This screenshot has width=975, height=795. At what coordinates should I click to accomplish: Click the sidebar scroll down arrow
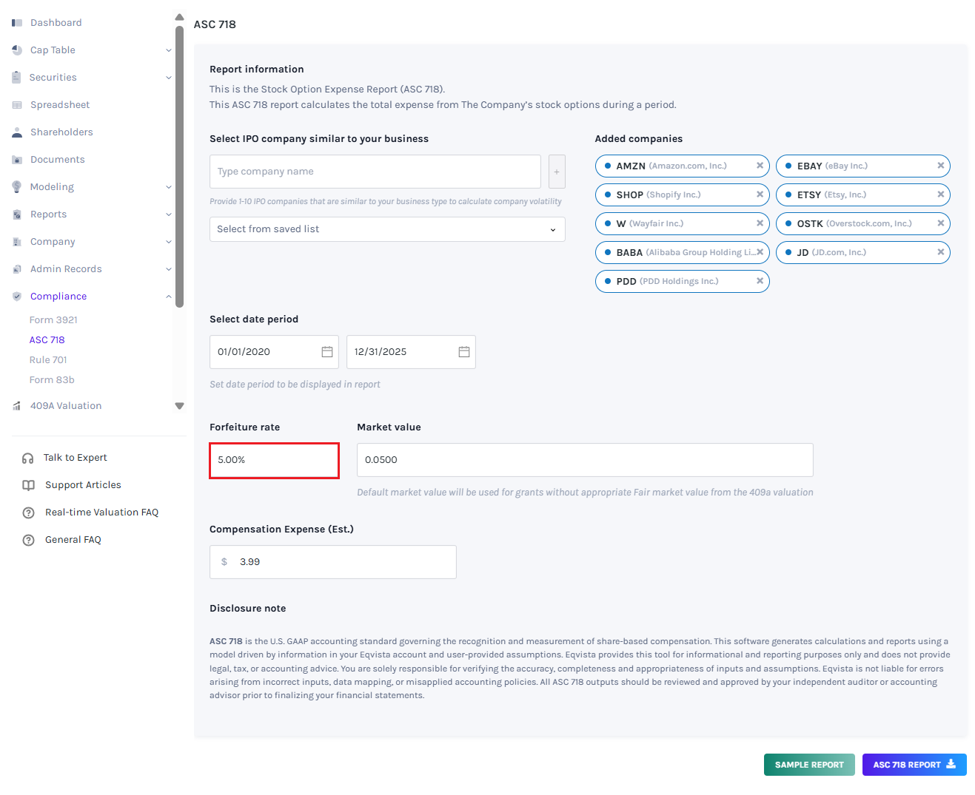coord(179,406)
